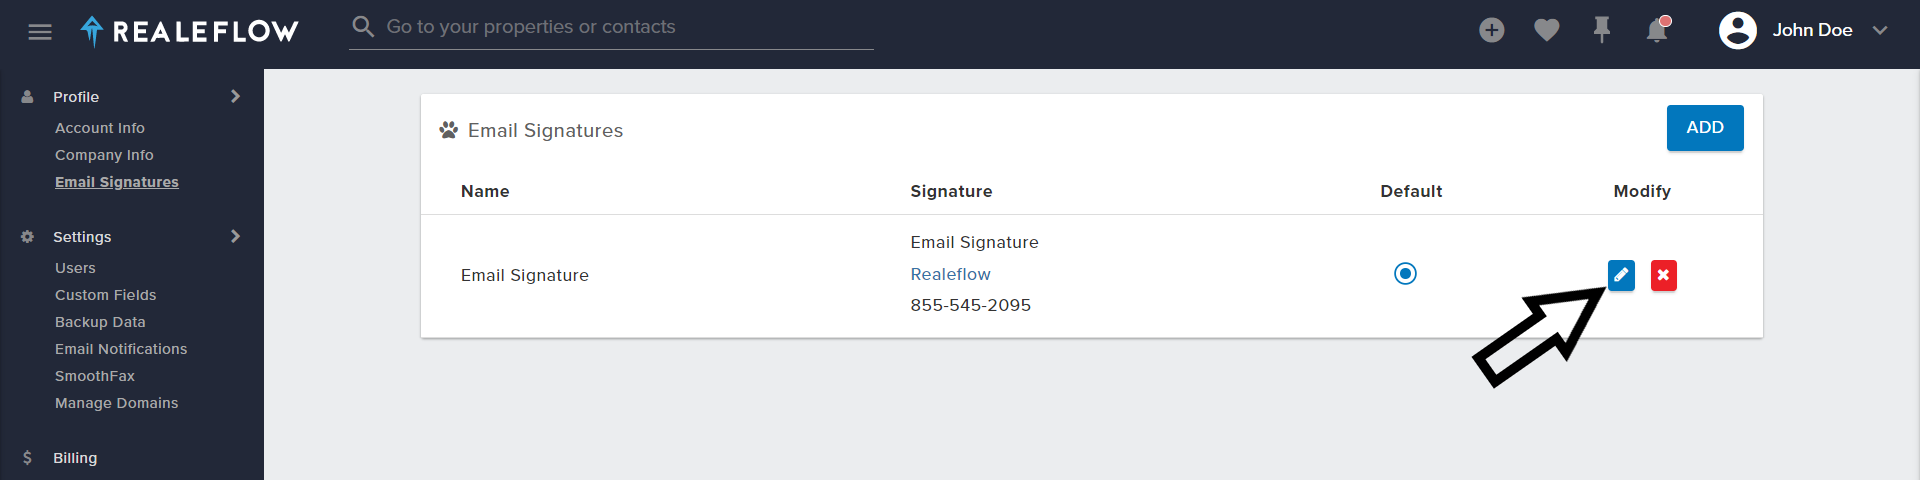Follow the Realeflow signature link

point(950,274)
